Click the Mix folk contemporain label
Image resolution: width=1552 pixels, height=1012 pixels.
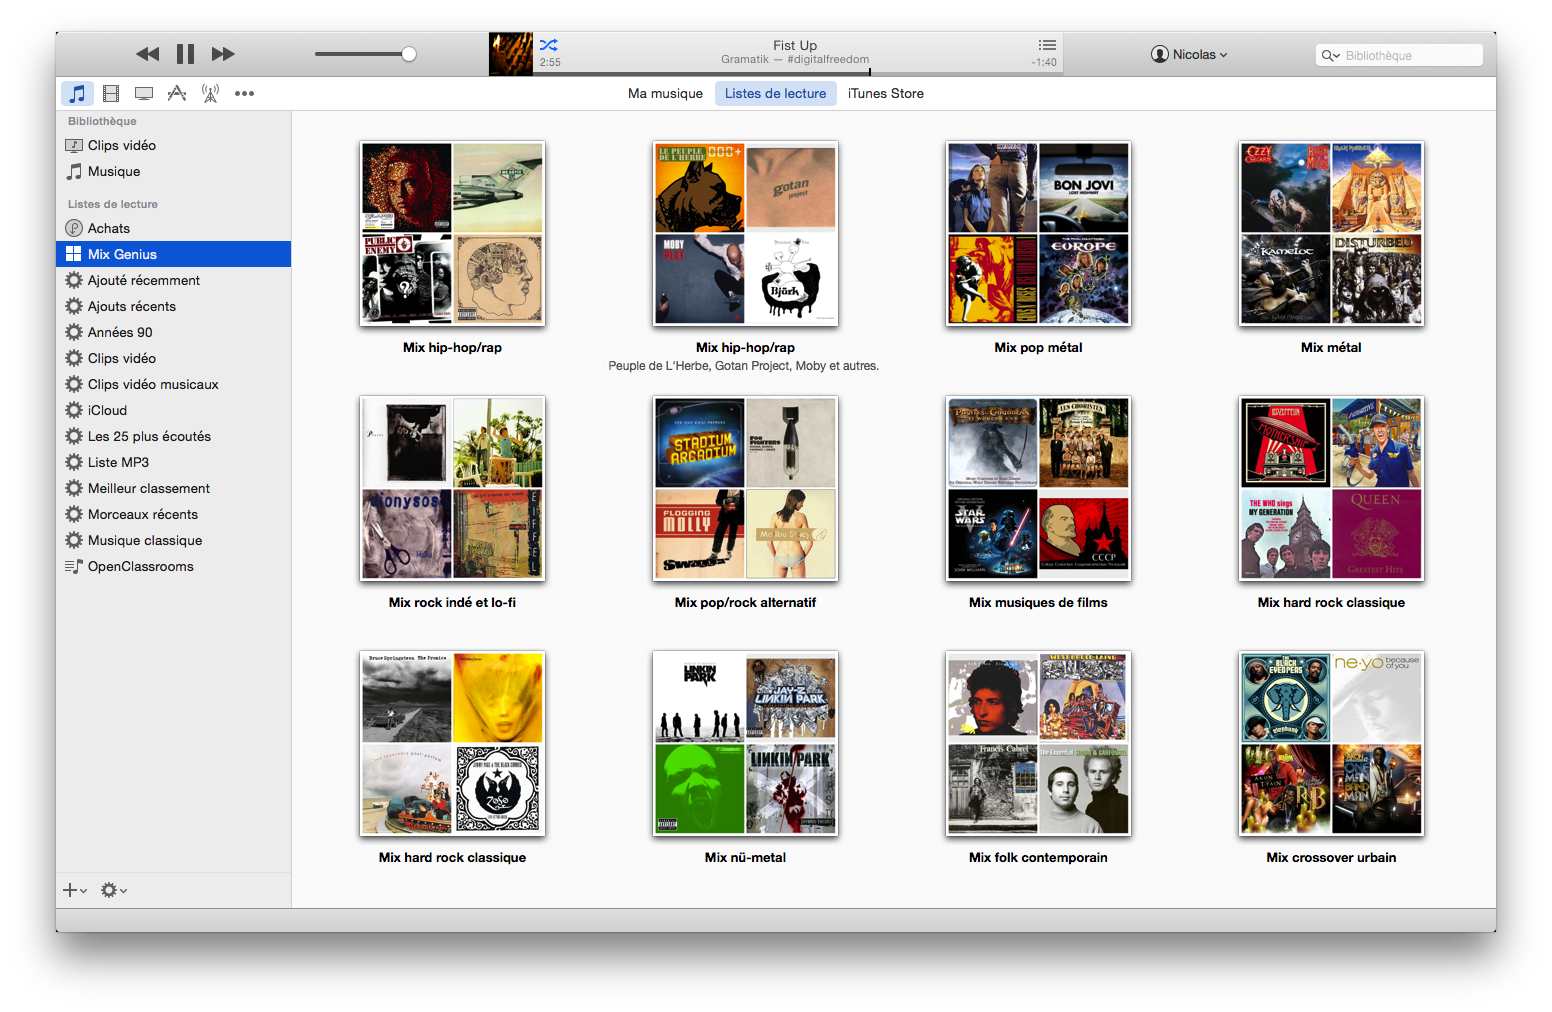(1038, 858)
